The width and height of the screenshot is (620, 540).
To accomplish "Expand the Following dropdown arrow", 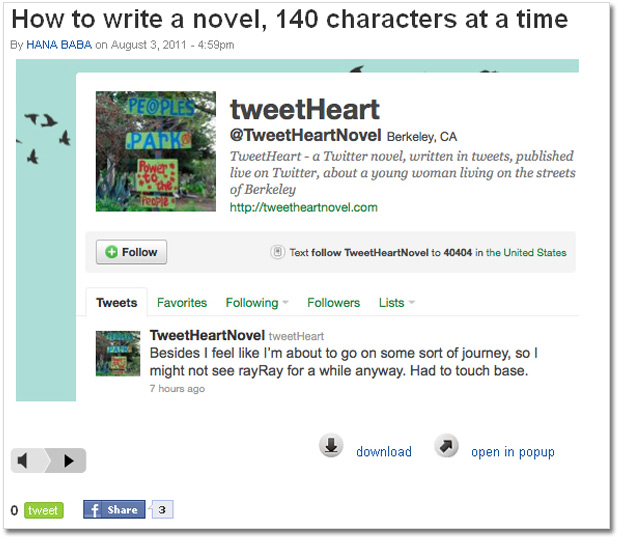I will [x=285, y=303].
